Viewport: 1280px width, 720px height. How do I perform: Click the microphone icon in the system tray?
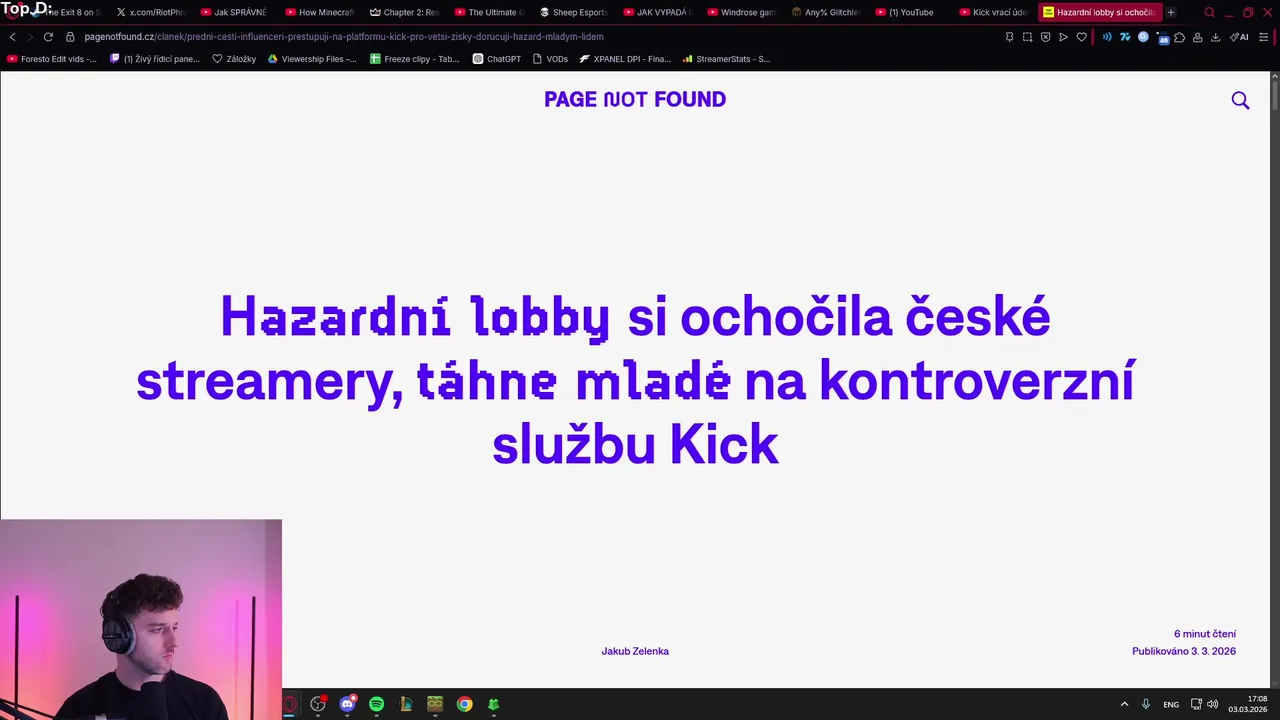click(1146, 704)
